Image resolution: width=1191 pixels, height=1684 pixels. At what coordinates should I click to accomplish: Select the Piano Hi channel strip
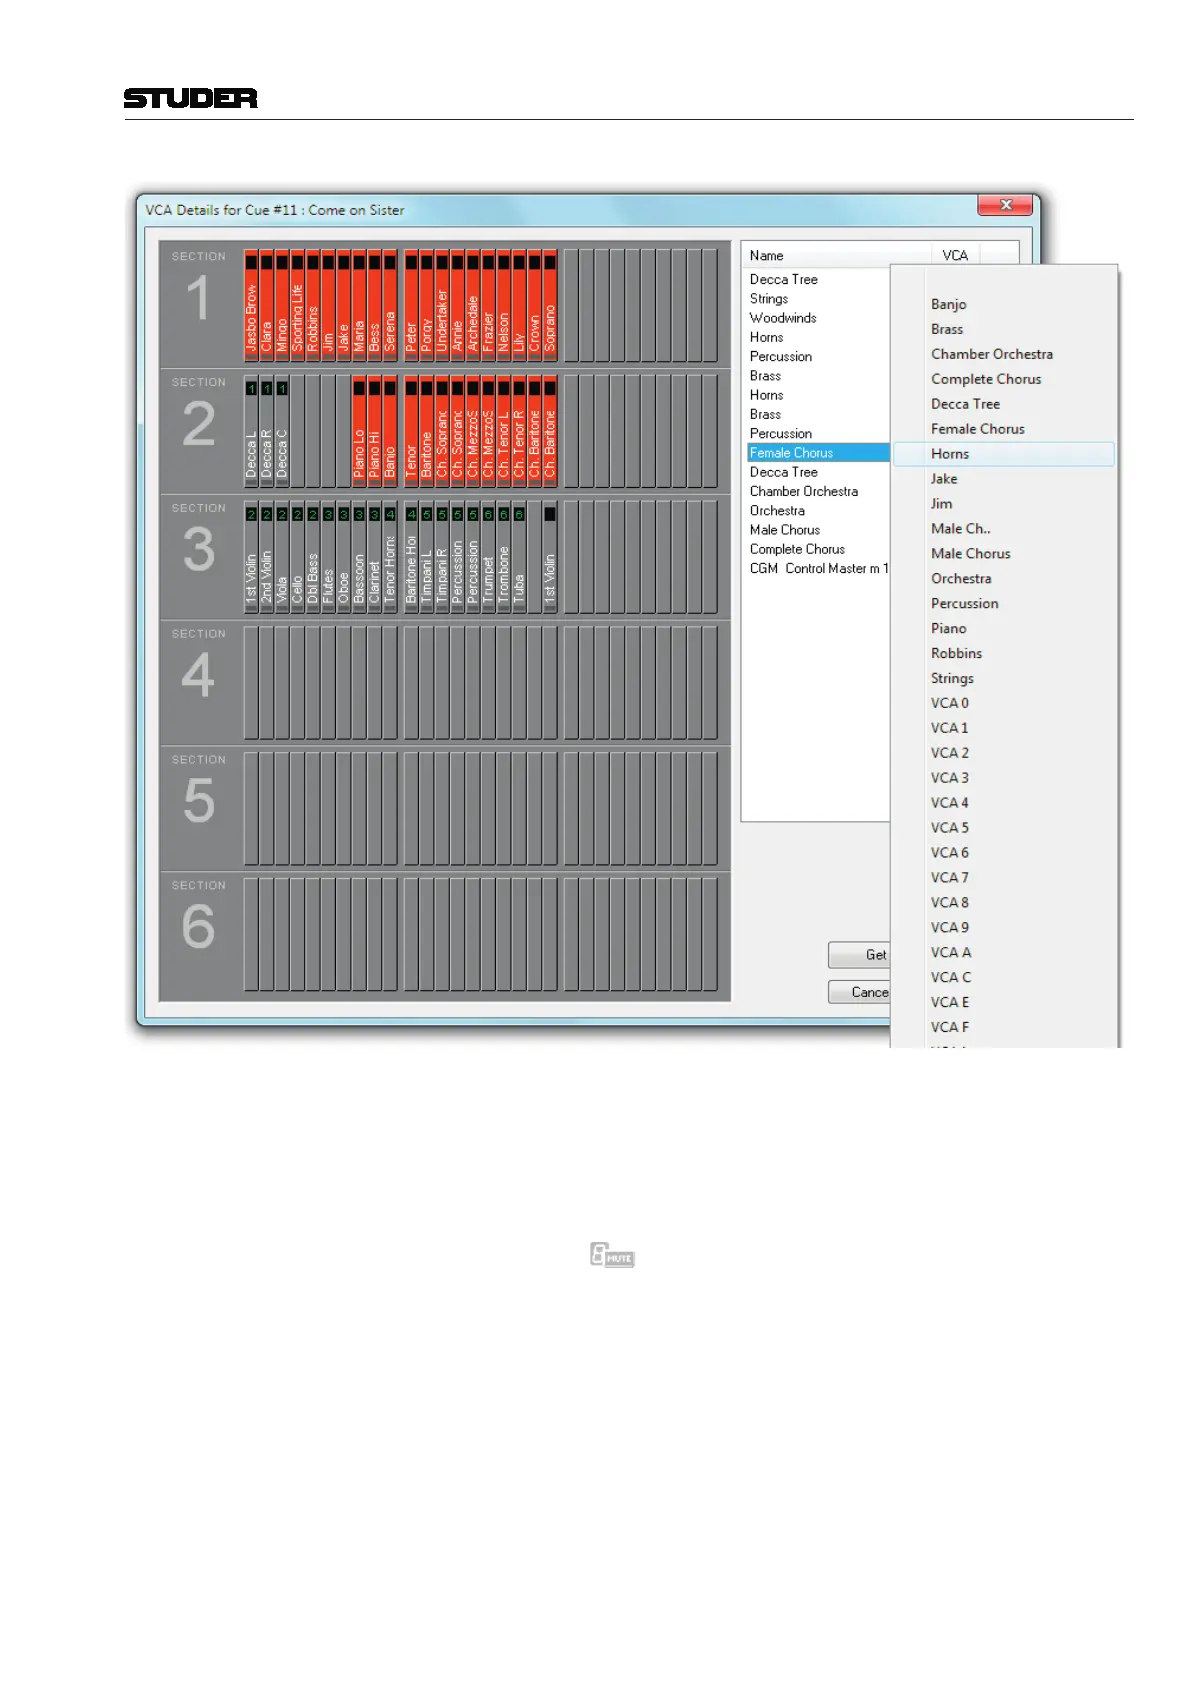pos(374,431)
